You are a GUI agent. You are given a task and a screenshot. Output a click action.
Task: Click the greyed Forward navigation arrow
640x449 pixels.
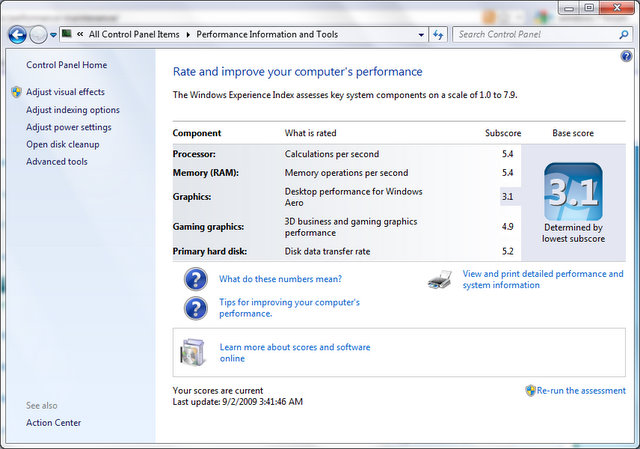38,35
